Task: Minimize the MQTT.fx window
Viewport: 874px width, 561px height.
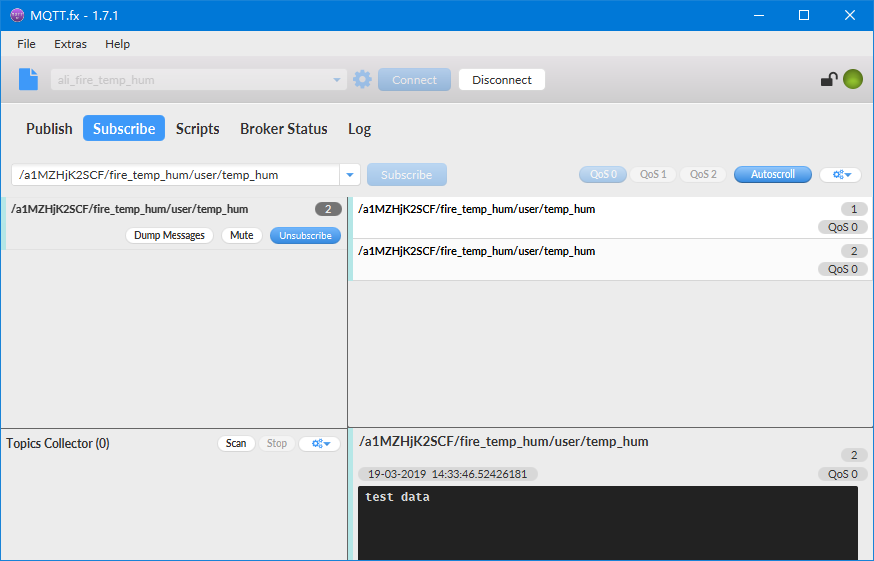Action: (759, 15)
